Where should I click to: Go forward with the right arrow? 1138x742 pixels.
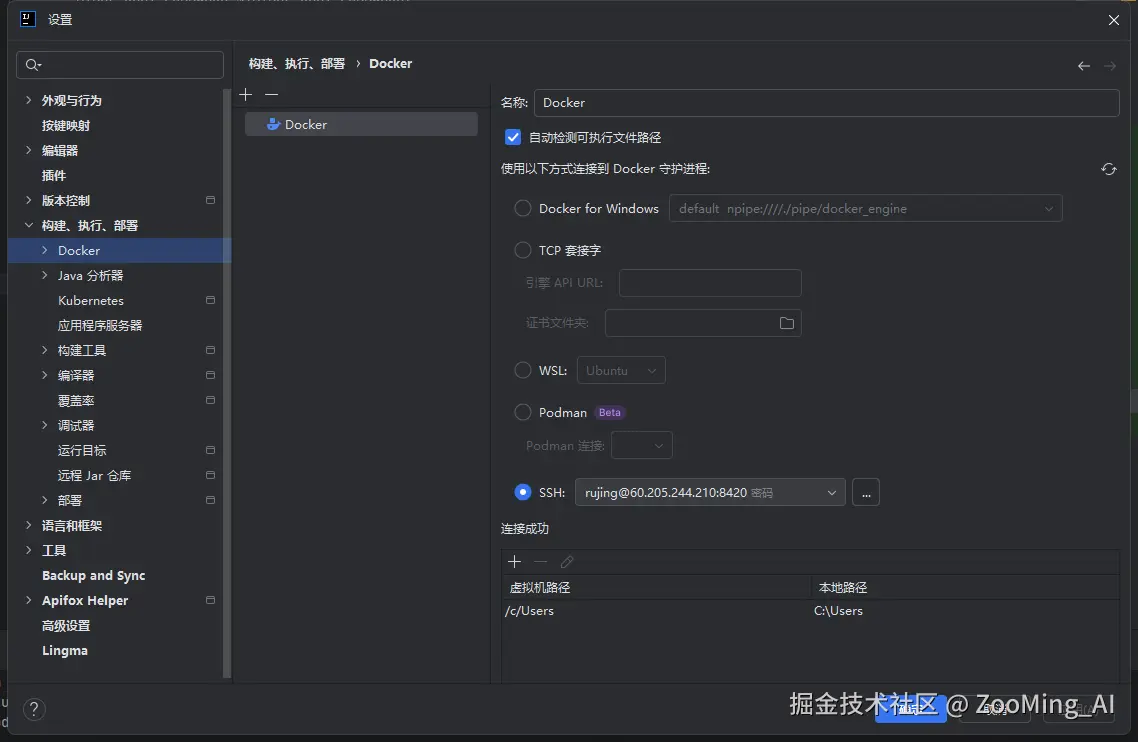click(1110, 66)
